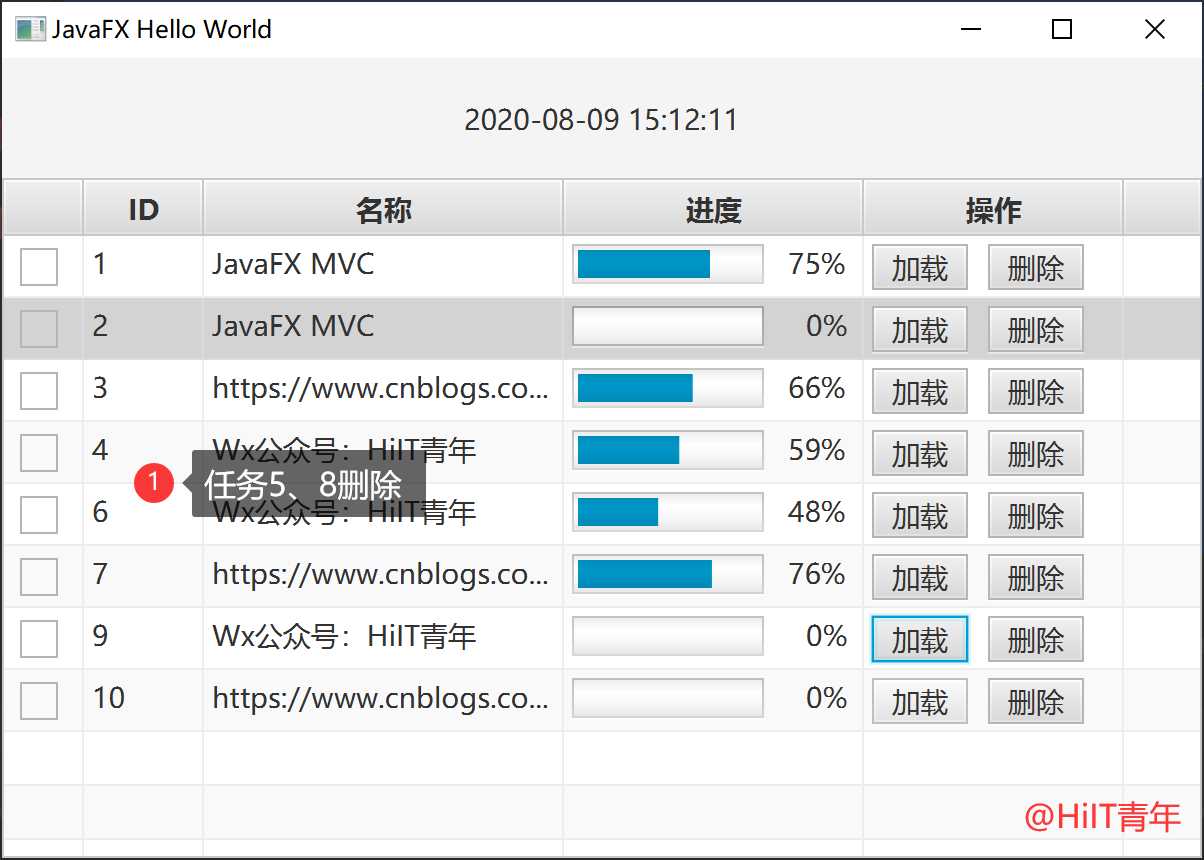Screen dimensions: 1204x860
Task: Click the 进度 column header
Action: (x=713, y=209)
